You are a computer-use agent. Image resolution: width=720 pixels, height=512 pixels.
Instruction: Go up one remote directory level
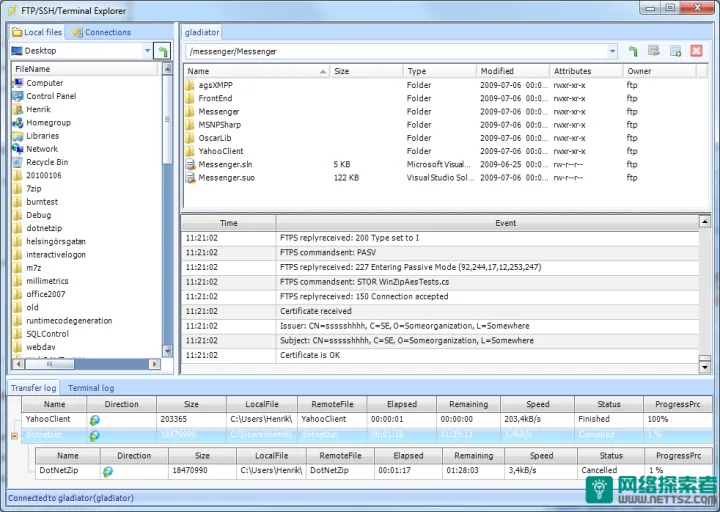pyautogui.click(x=633, y=51)
